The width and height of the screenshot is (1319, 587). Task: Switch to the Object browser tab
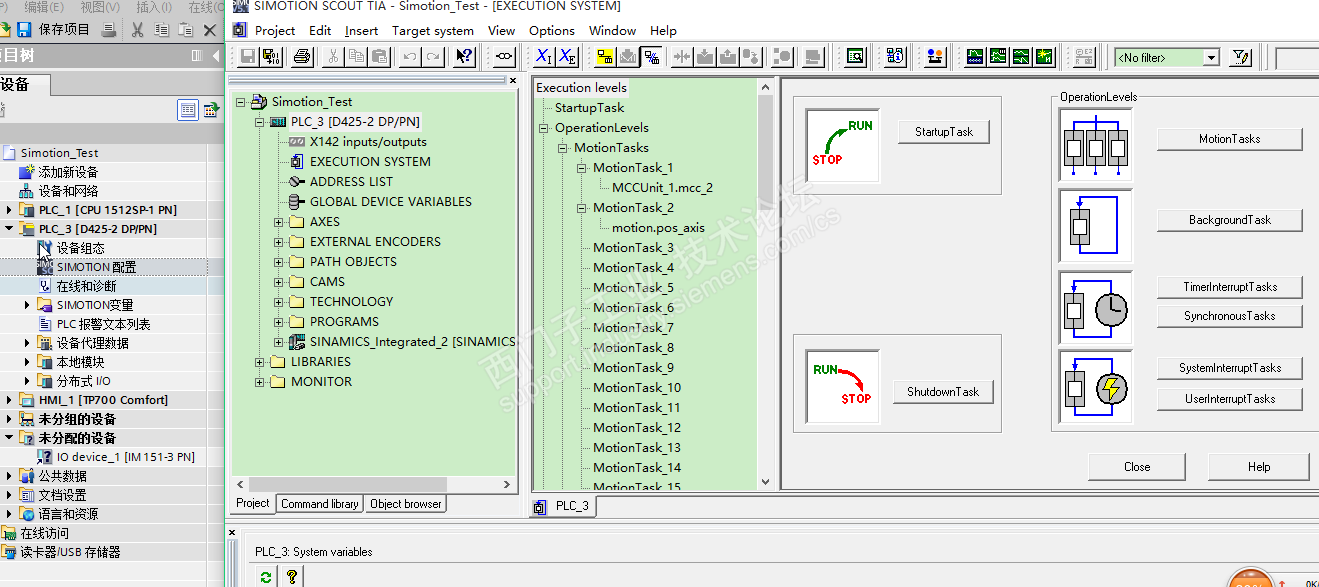(x=406, y=504)
